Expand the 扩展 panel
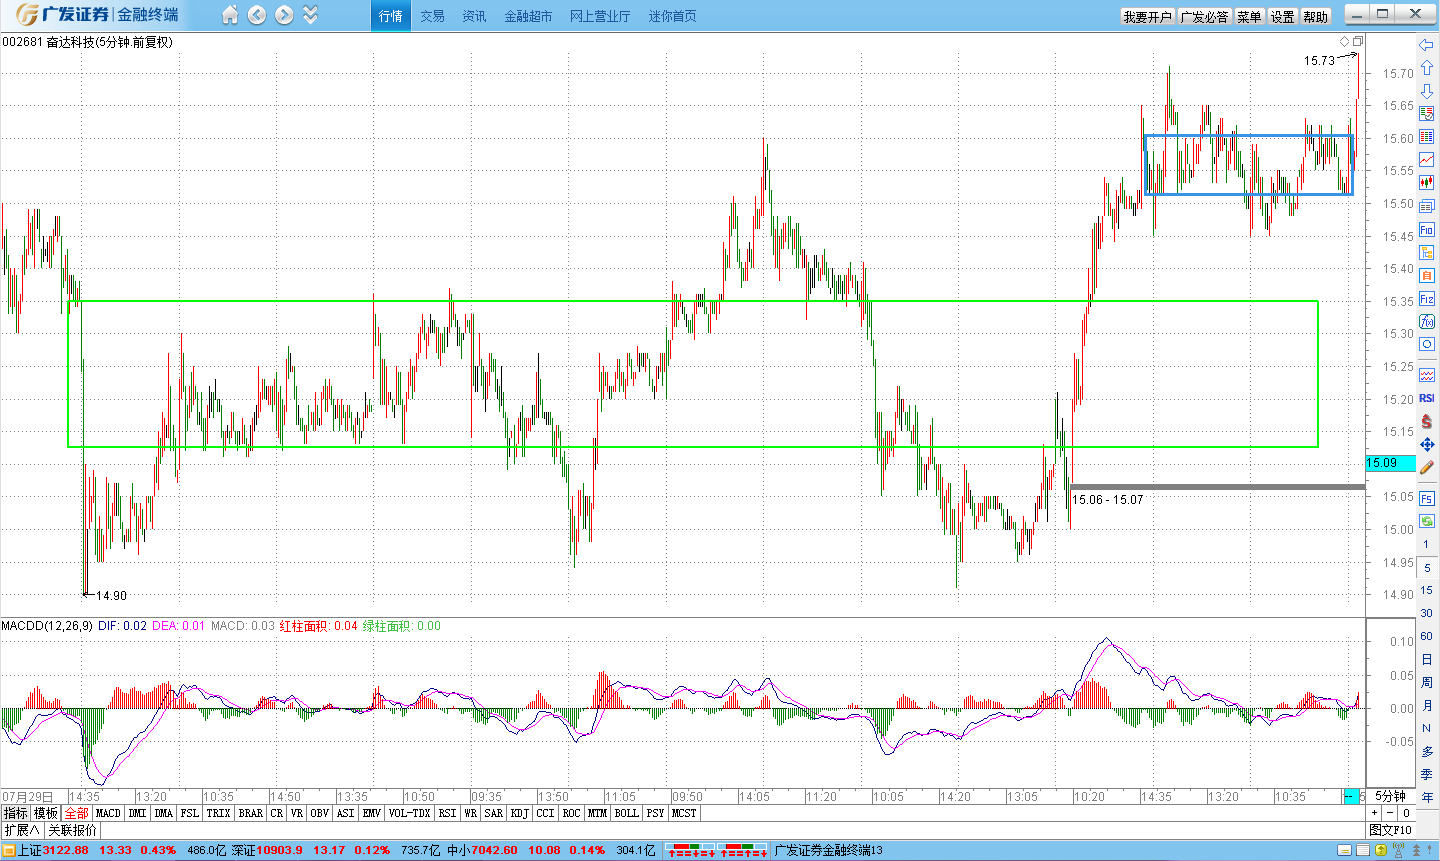Viewport: 1440px width, 861px height. tap(22, 830)
